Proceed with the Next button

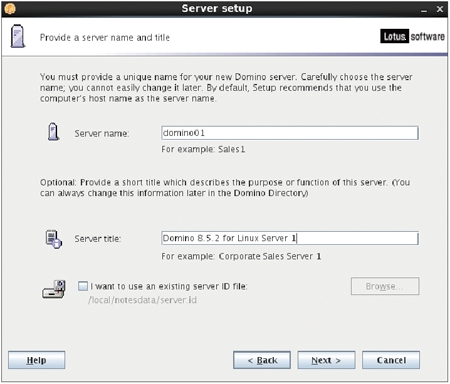pyautogui.click(x=326, y=360)
